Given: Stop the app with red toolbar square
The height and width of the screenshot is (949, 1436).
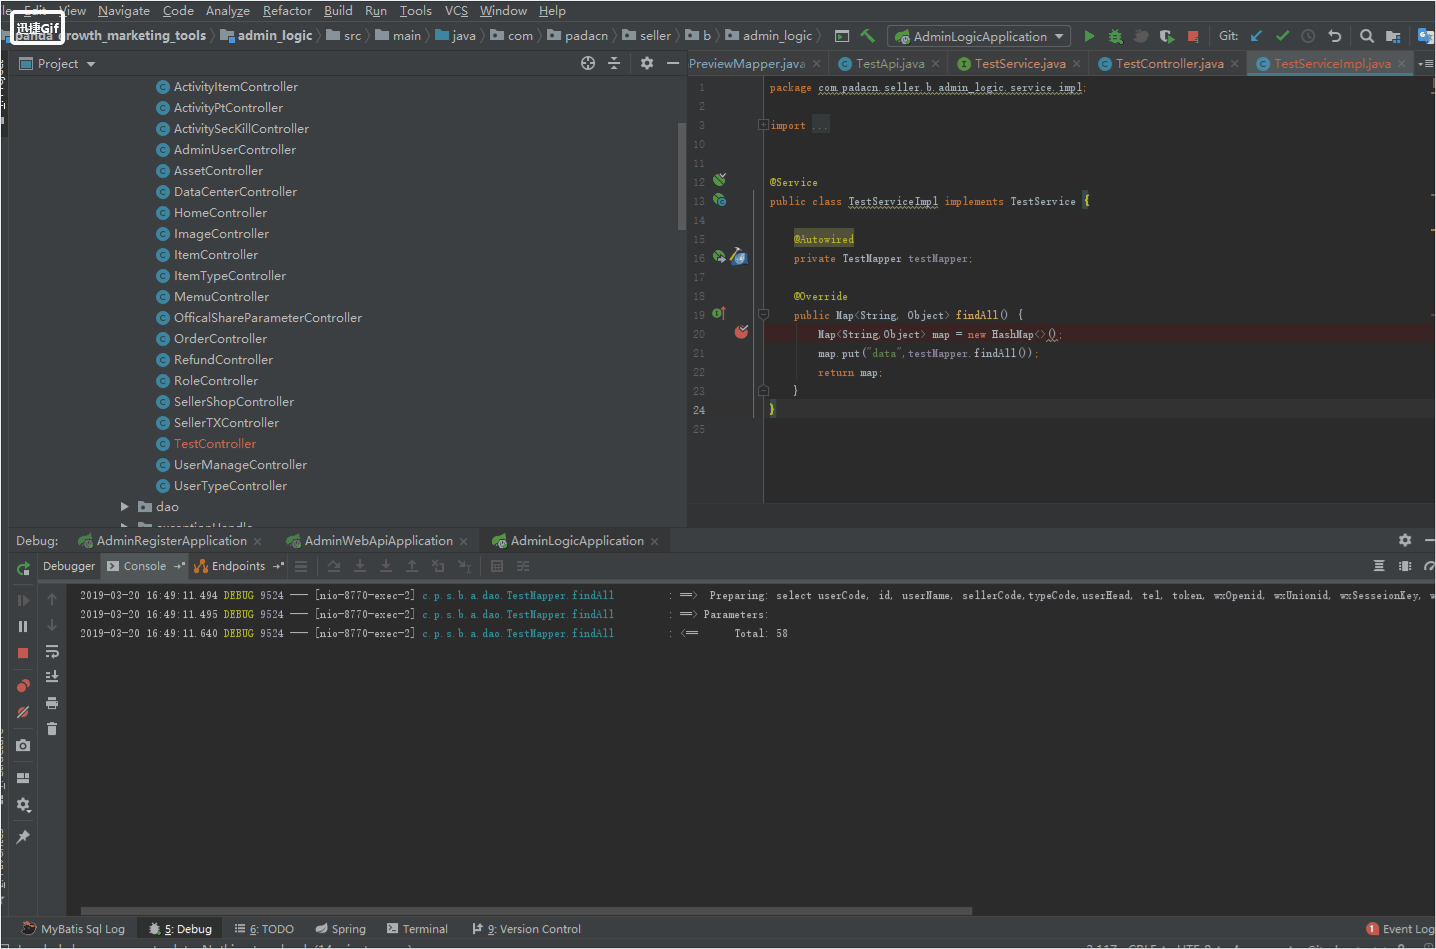Looking at the screenshot, I should pos(1193,36).
